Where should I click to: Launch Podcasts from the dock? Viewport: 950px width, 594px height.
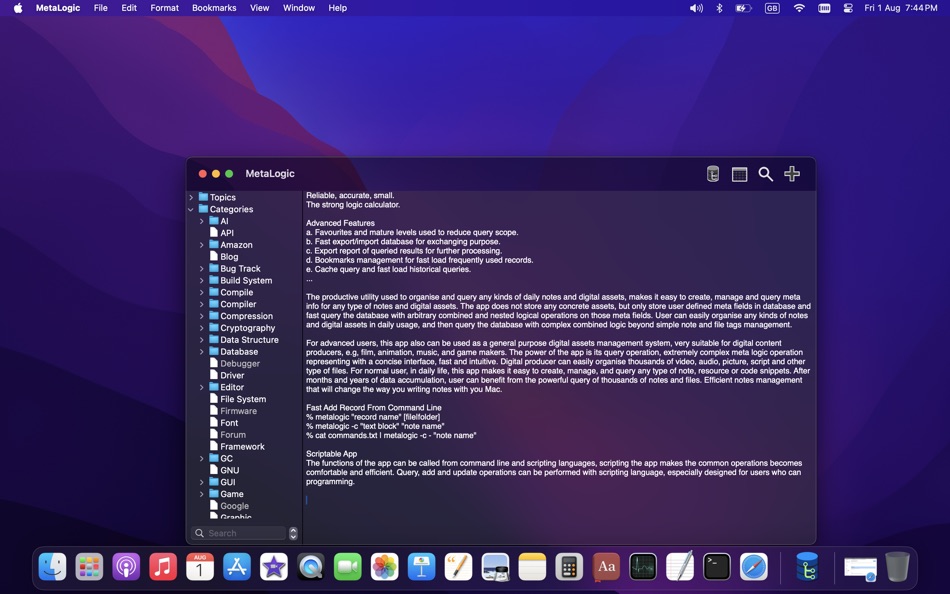pos(126,567)
